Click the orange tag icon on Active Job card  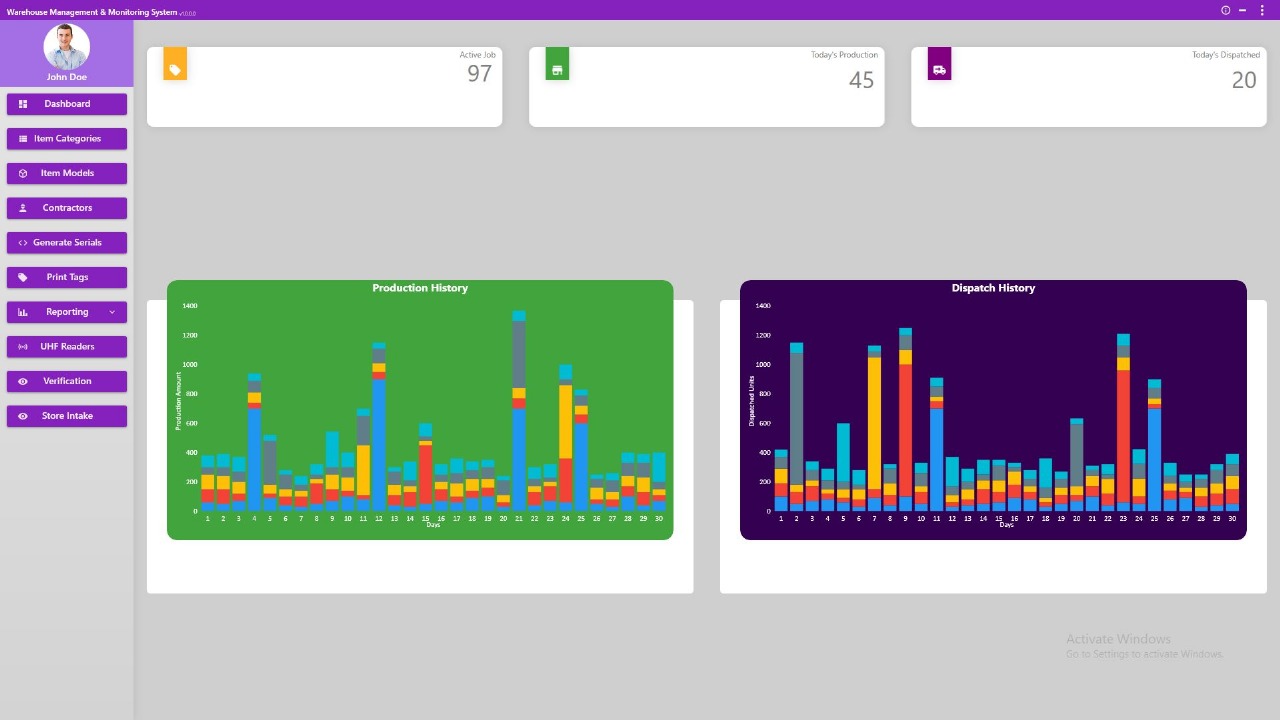[x=175, y=68]
